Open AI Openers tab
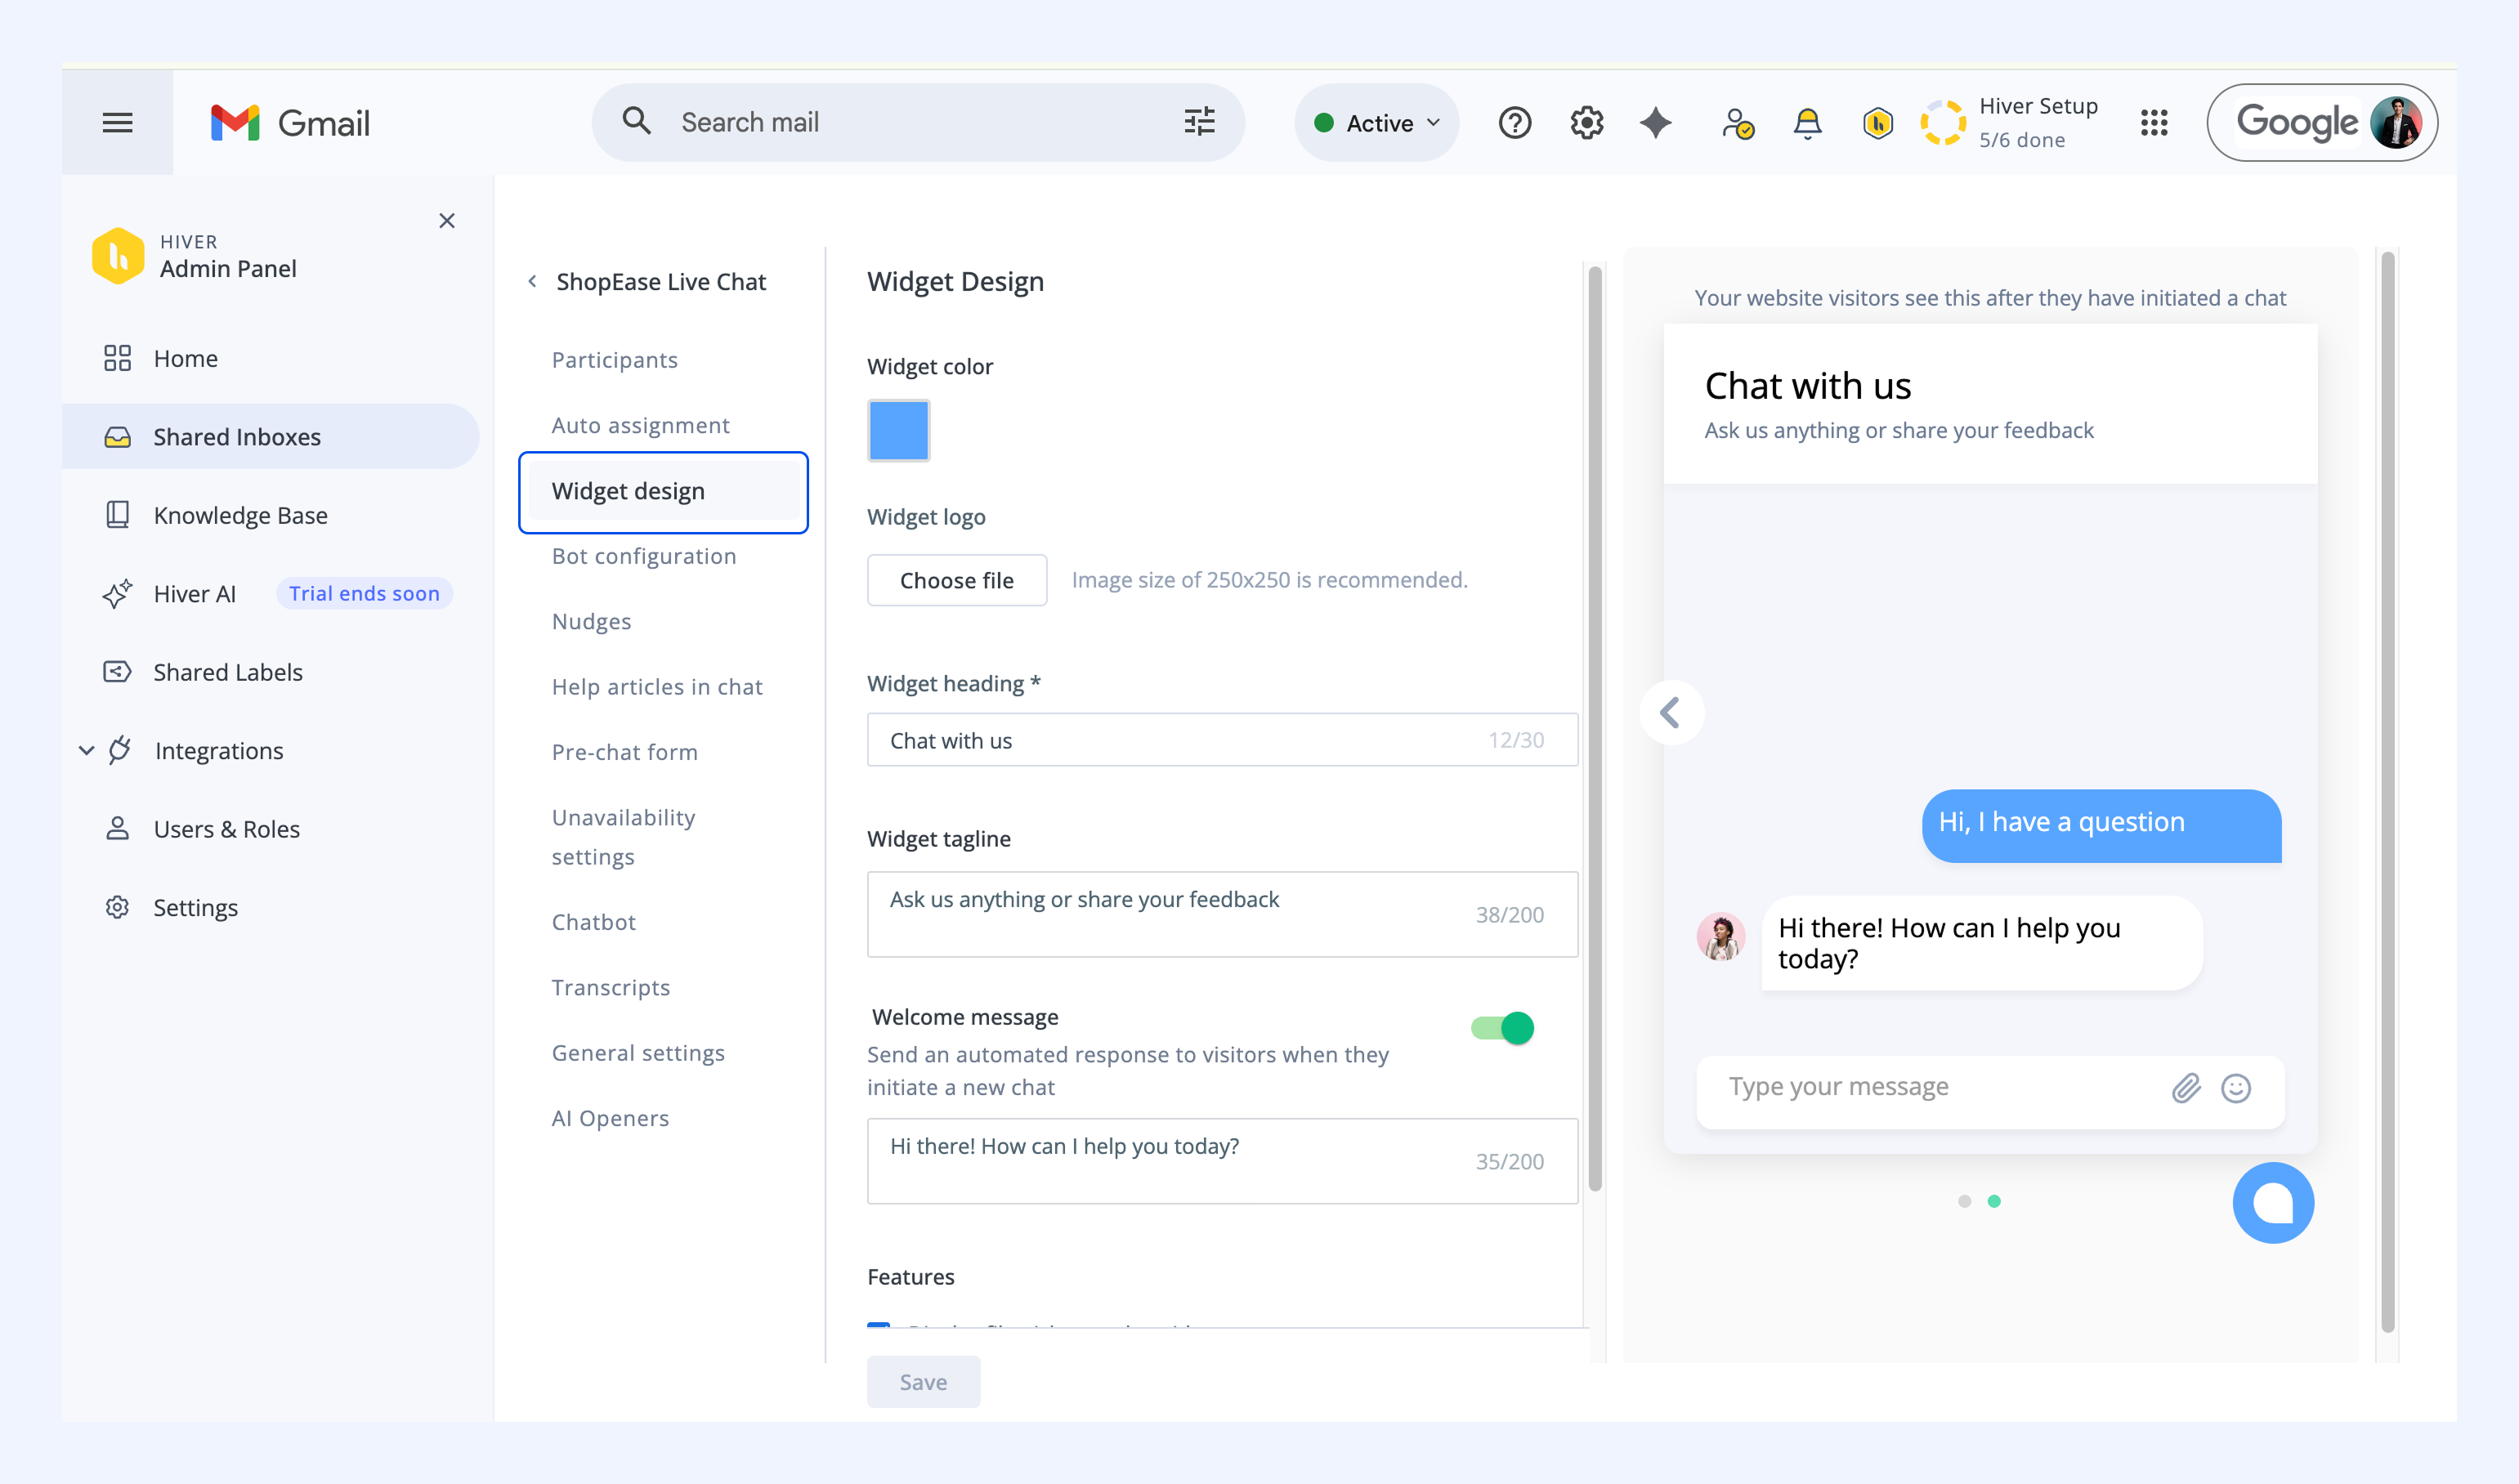This screenshot has height=1484, width=2519. [x=610, y=1118]
